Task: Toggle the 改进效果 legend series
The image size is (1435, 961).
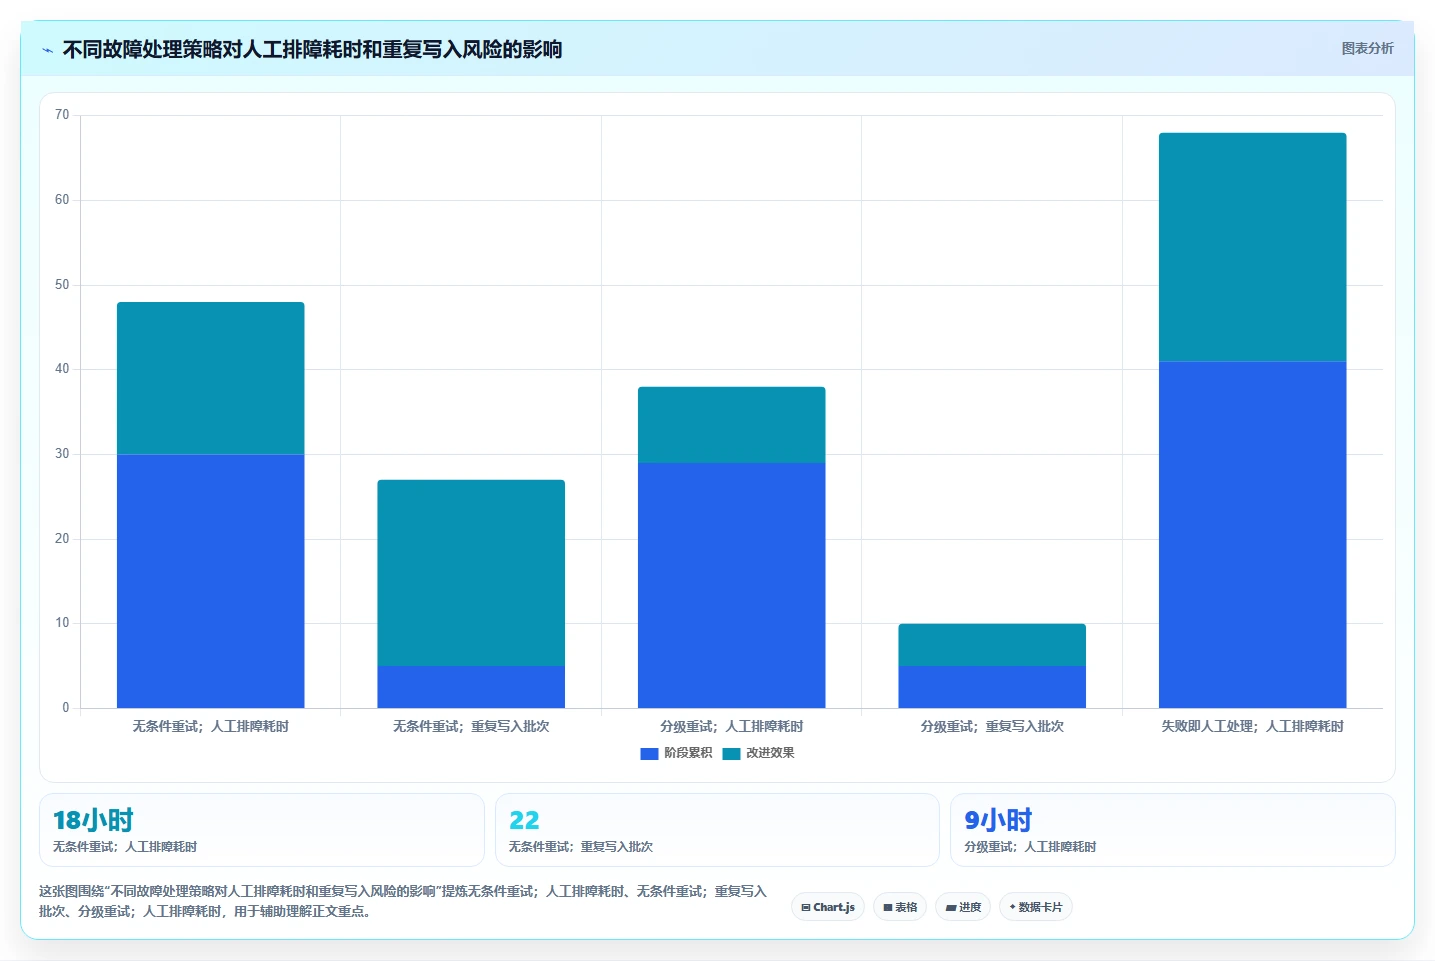Action: click(x=759, y=753)
